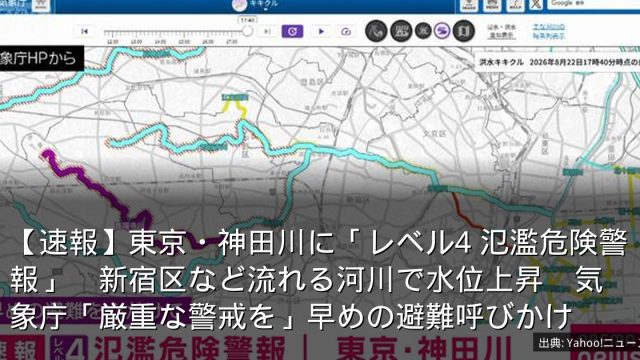The image size is (640, 360).
Task: Click the header icon left of X
Action: [515, 5]
